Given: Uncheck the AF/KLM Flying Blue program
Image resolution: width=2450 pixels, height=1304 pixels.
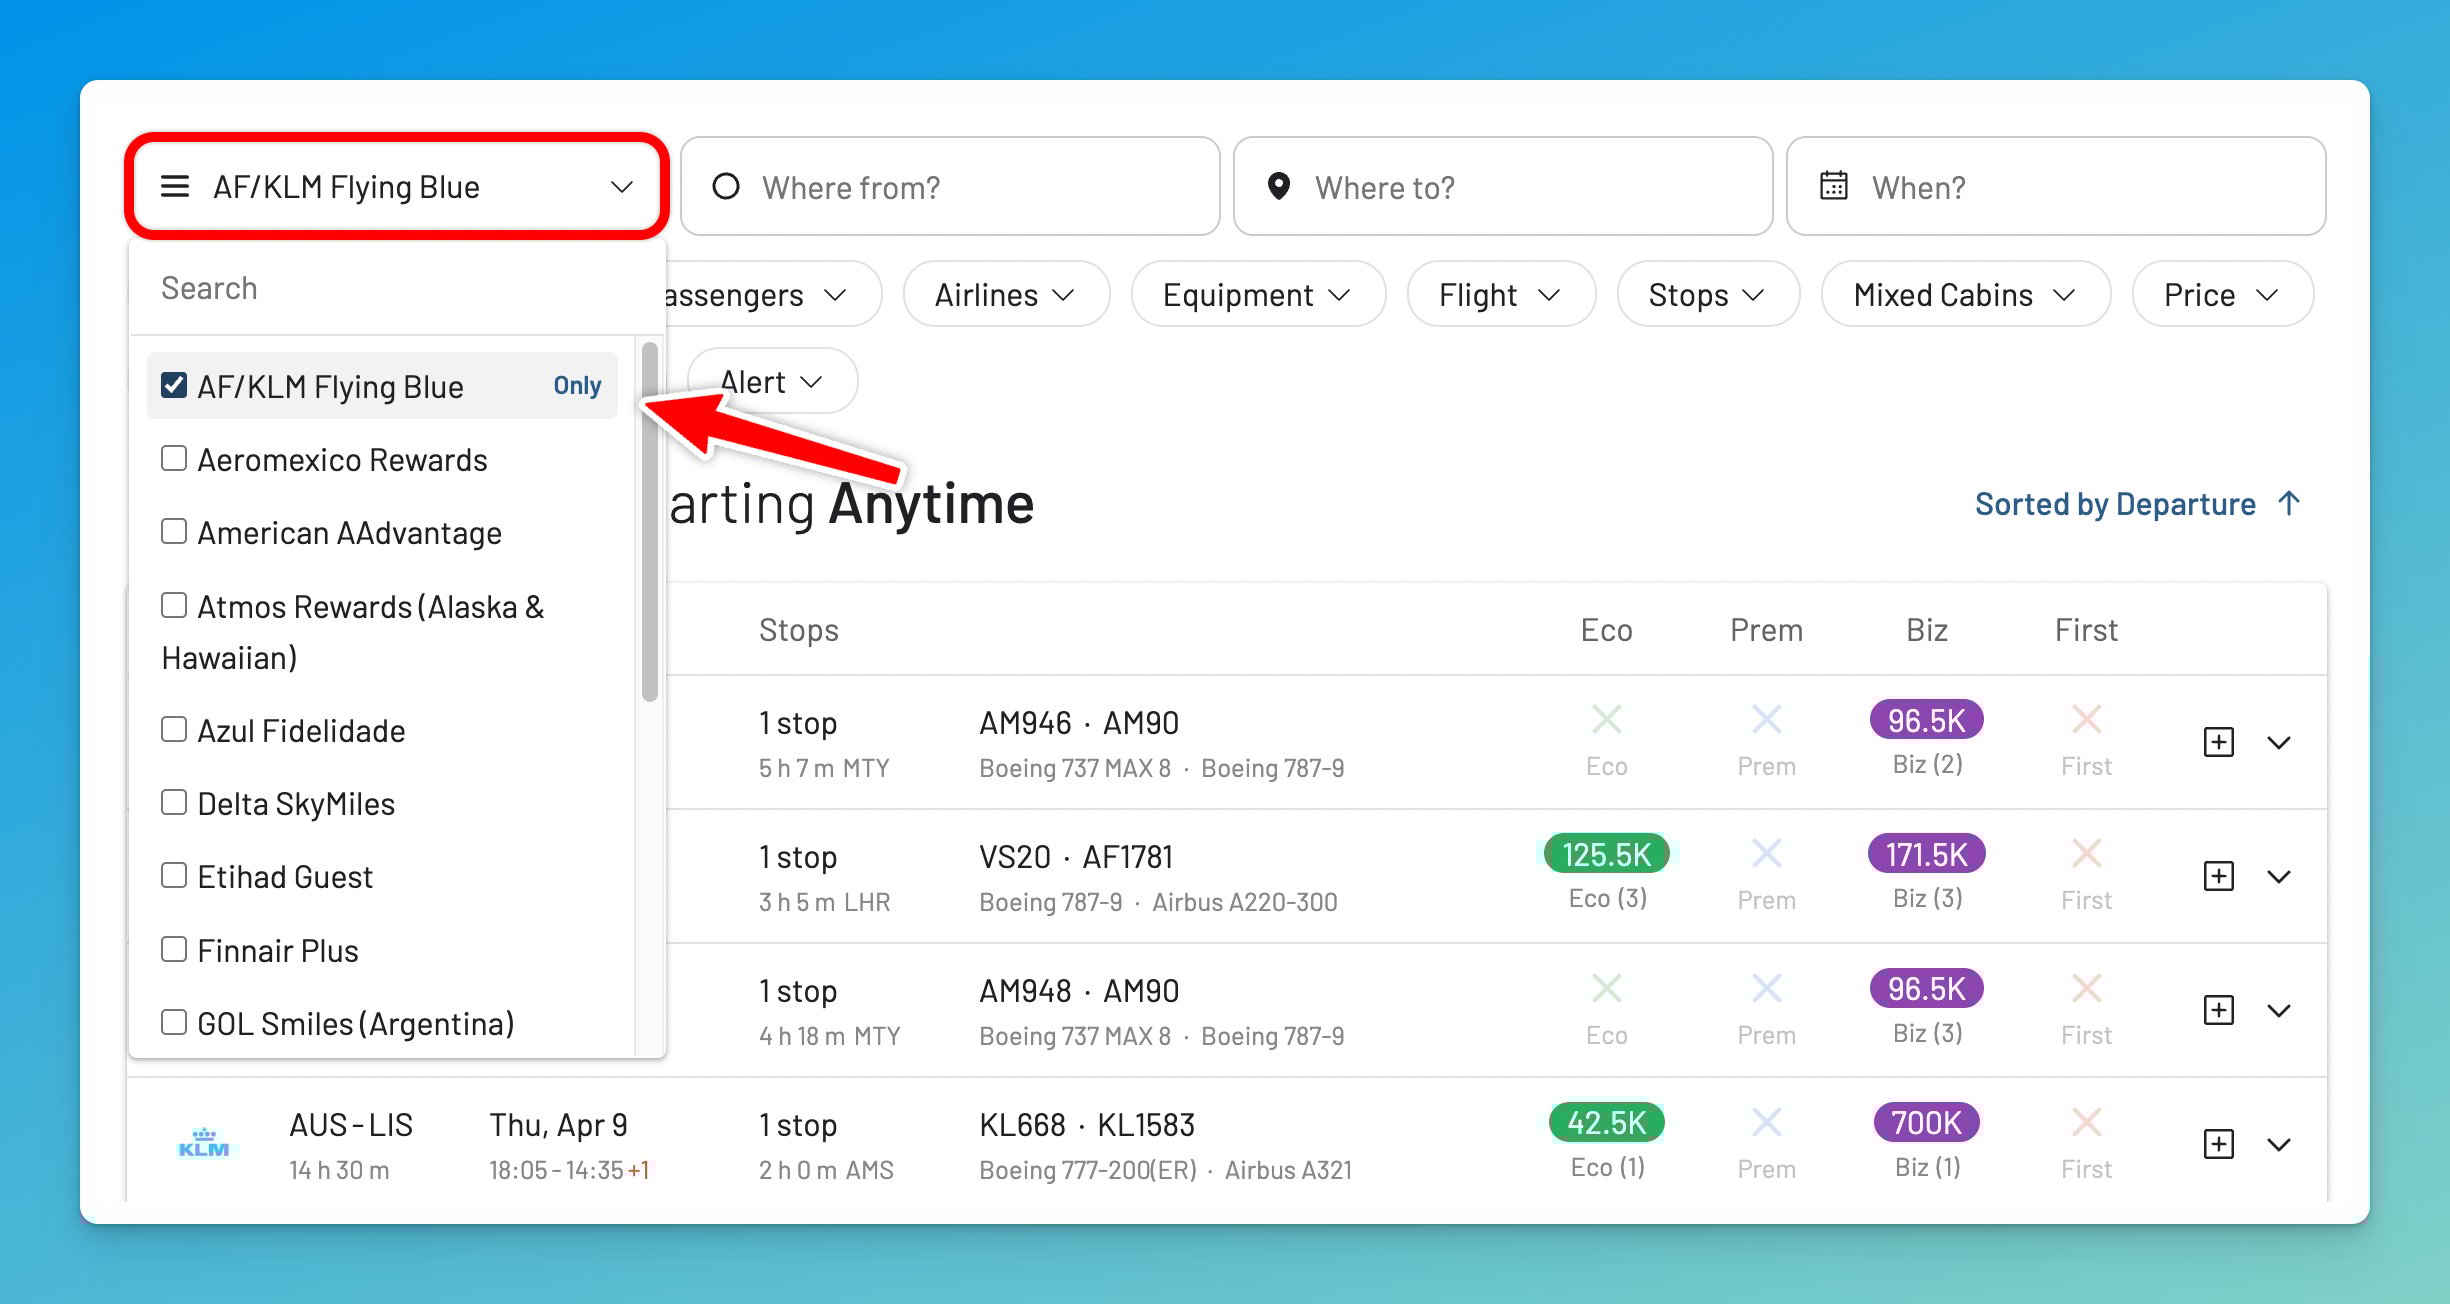Looking at the screenshot, I should coord(174,385).
